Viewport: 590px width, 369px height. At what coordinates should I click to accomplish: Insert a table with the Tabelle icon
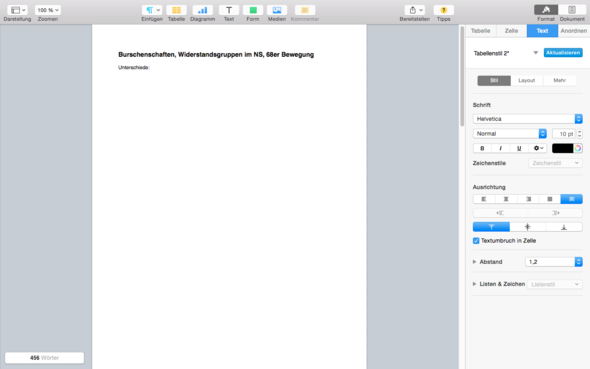pyautogui.click(x=176, y=10)
